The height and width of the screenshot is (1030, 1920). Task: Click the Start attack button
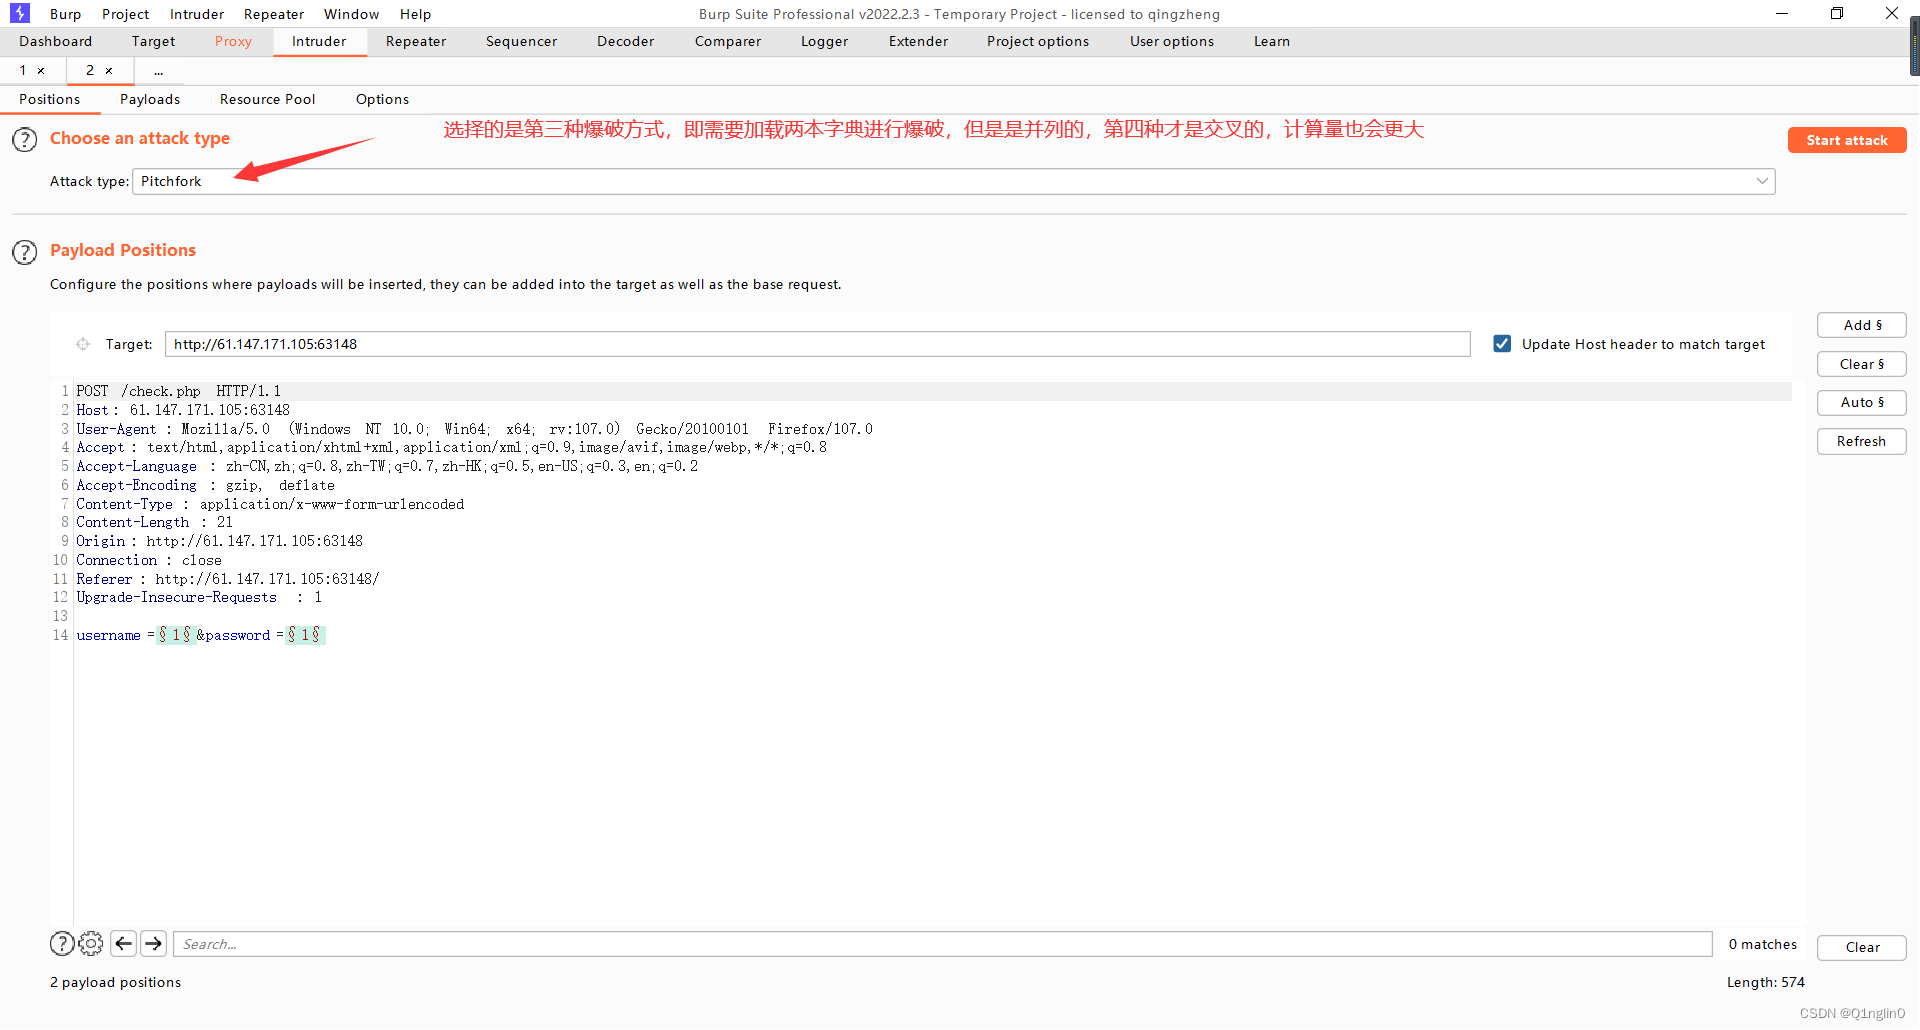click(x=1846, y=140)
